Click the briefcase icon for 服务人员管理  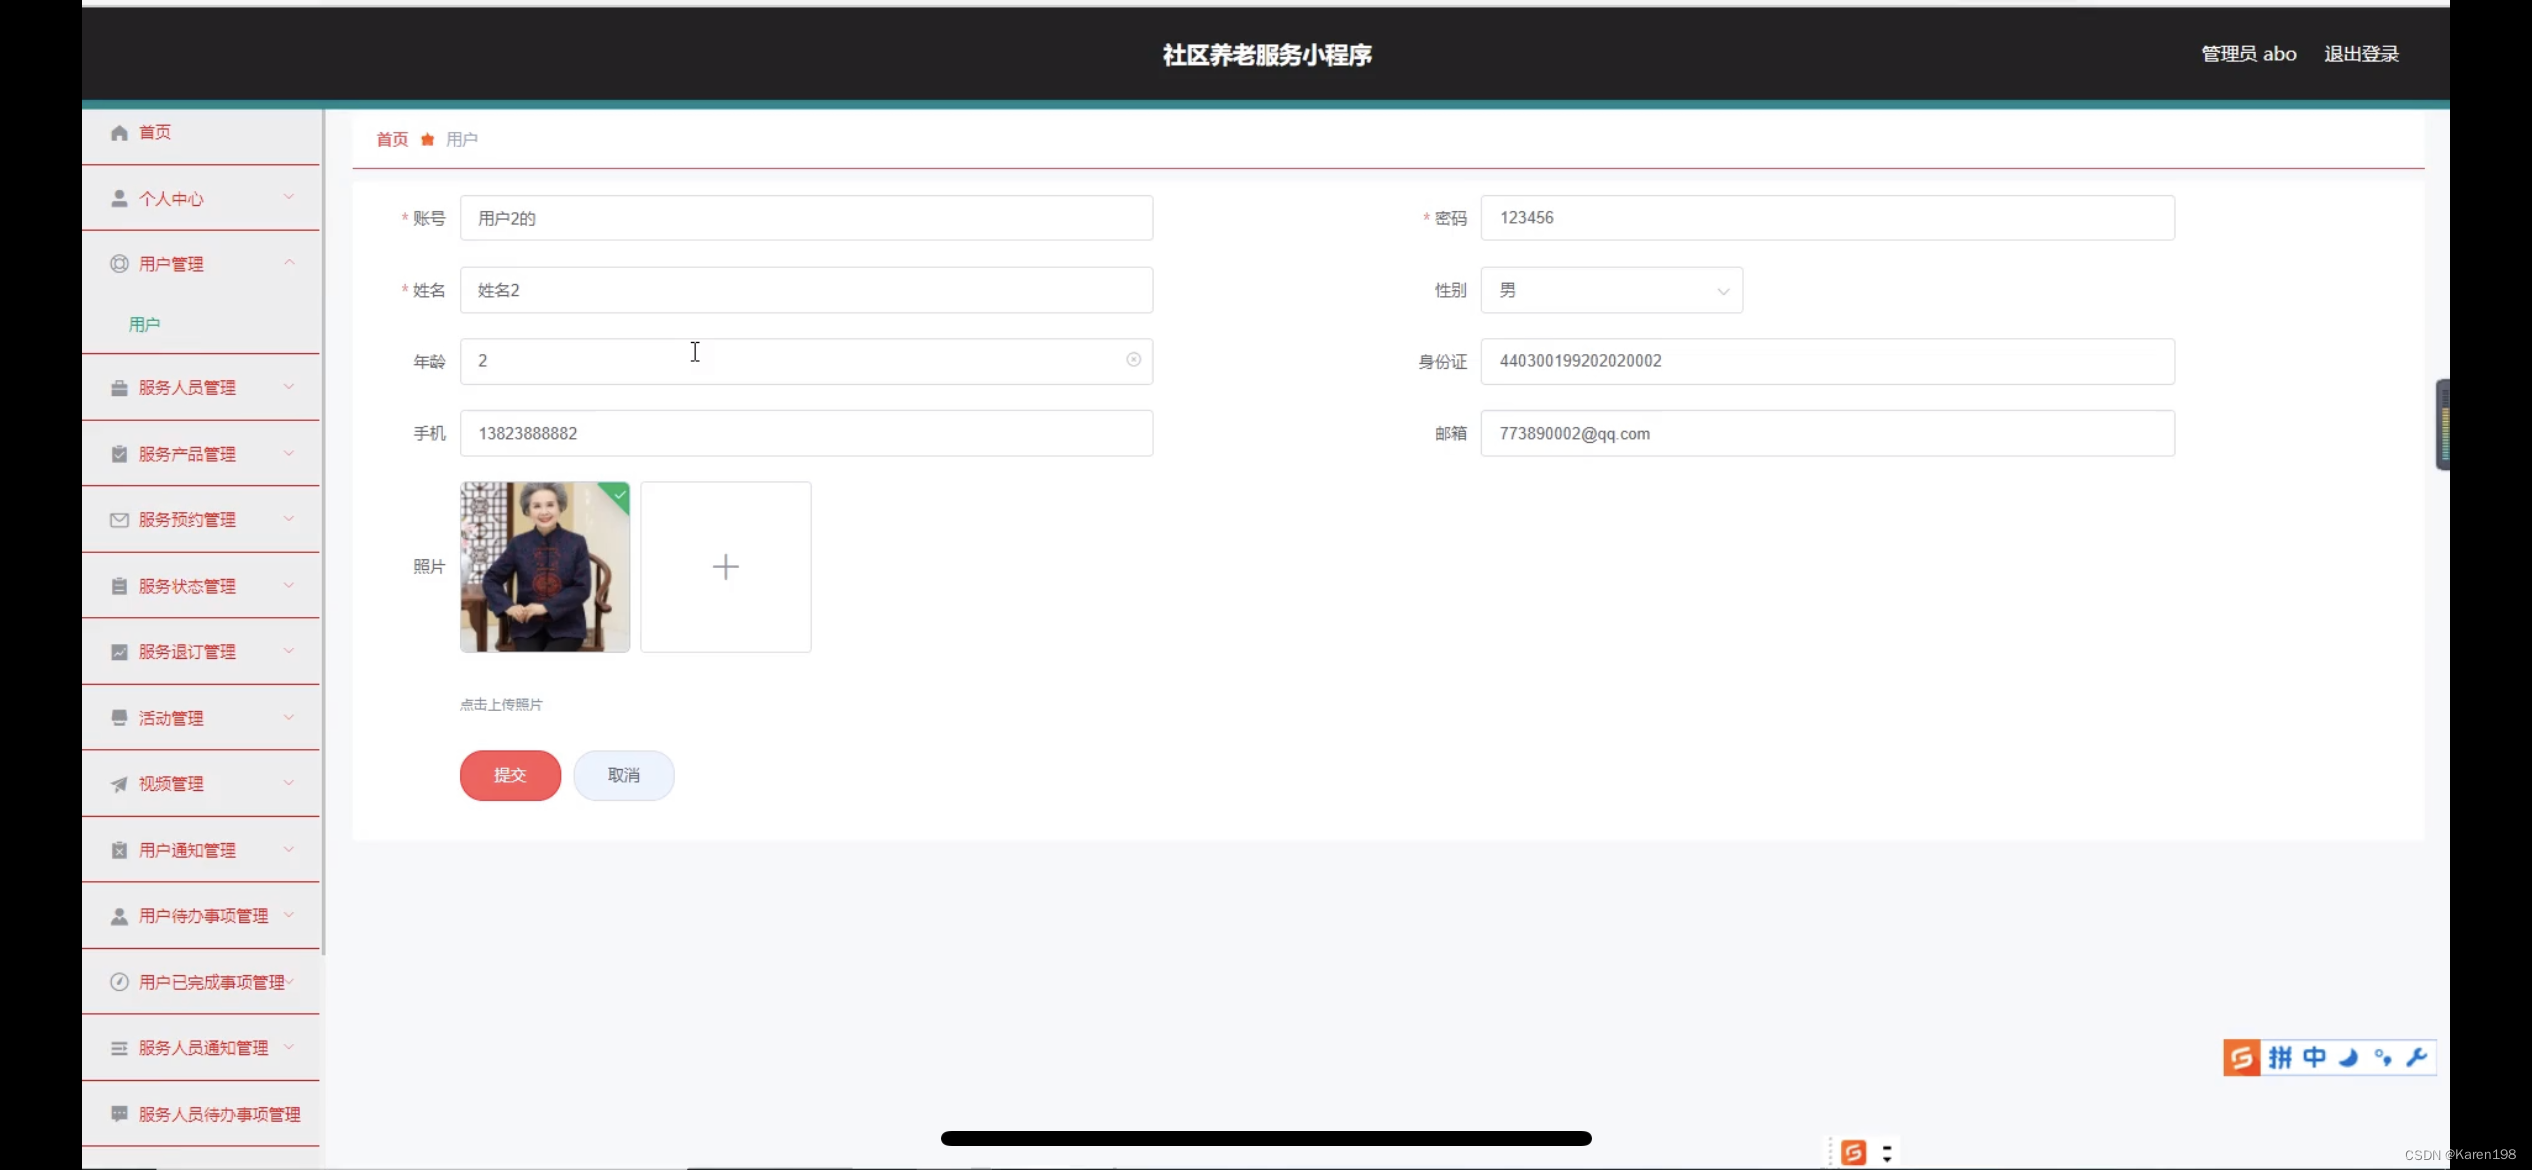[x=119, y=388]
